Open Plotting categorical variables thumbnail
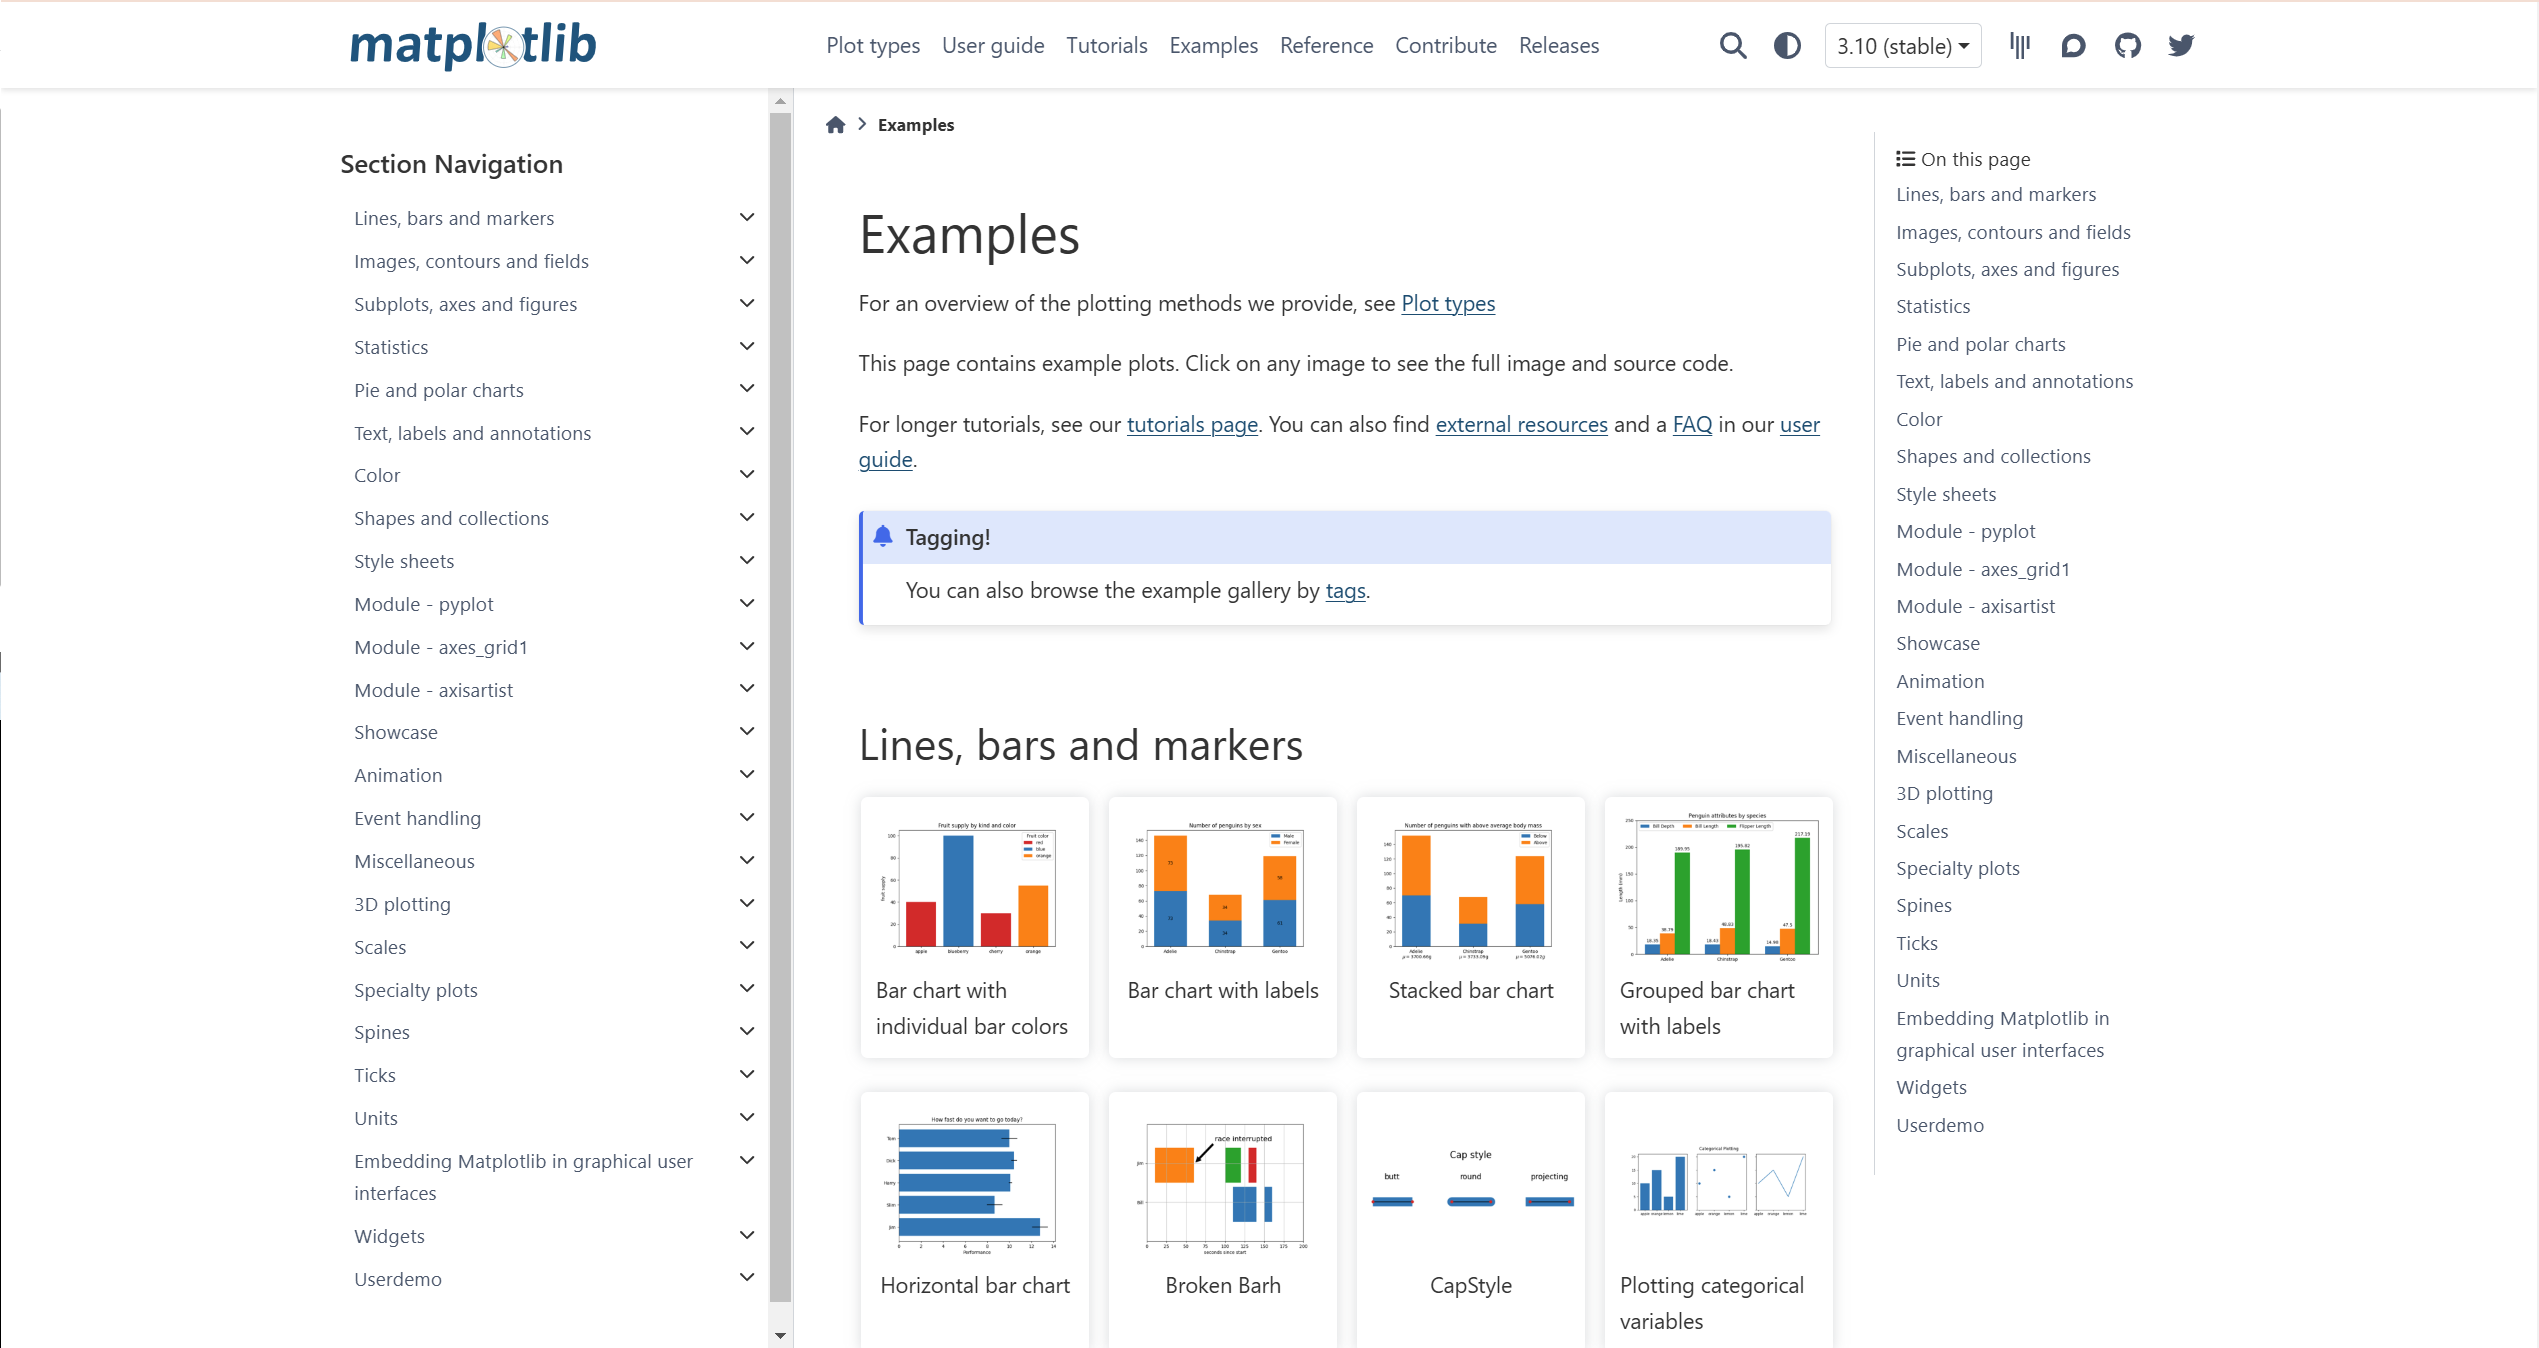The width and height of the screenshot is (2539, 1348). point(1718,1220)
